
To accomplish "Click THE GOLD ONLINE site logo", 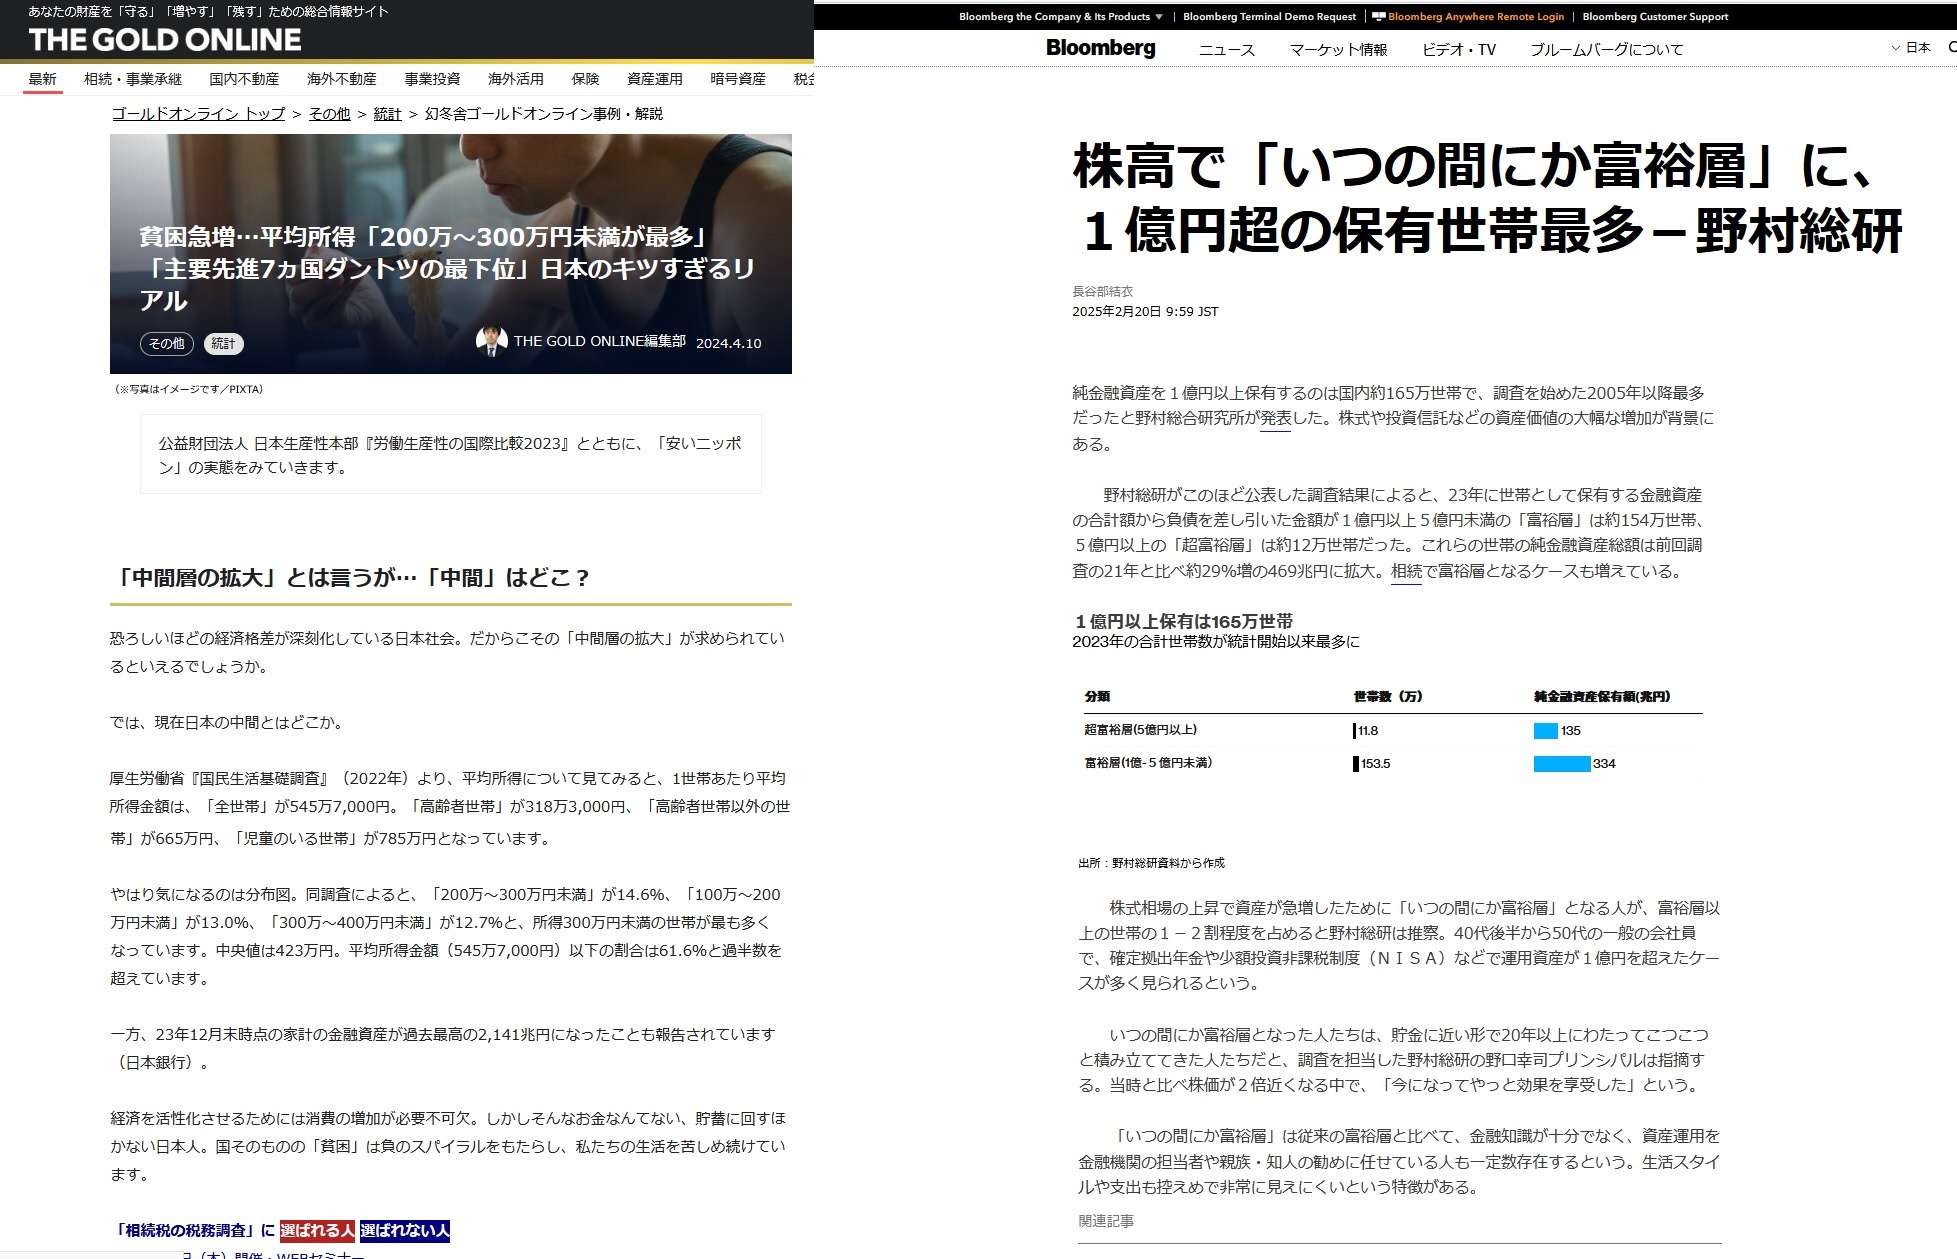I will tap(165, 40).
